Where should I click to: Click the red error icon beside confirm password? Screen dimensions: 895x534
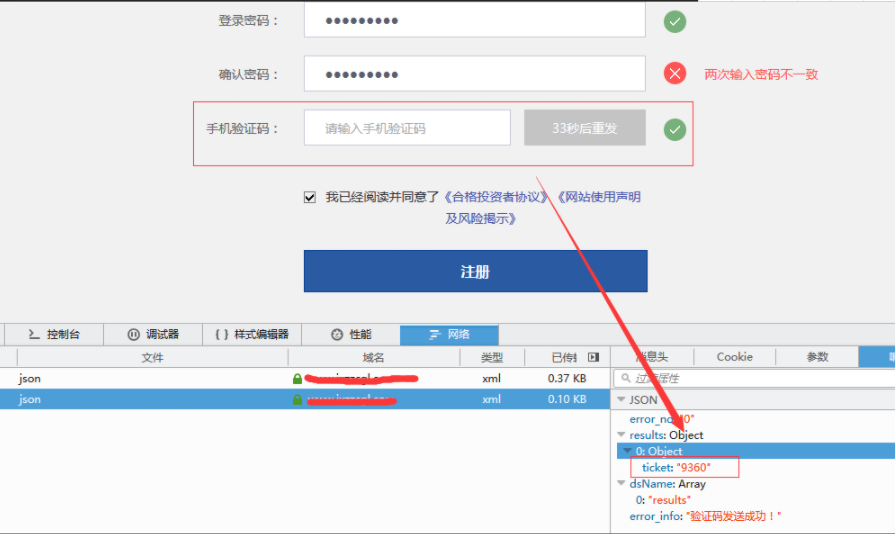675,73
